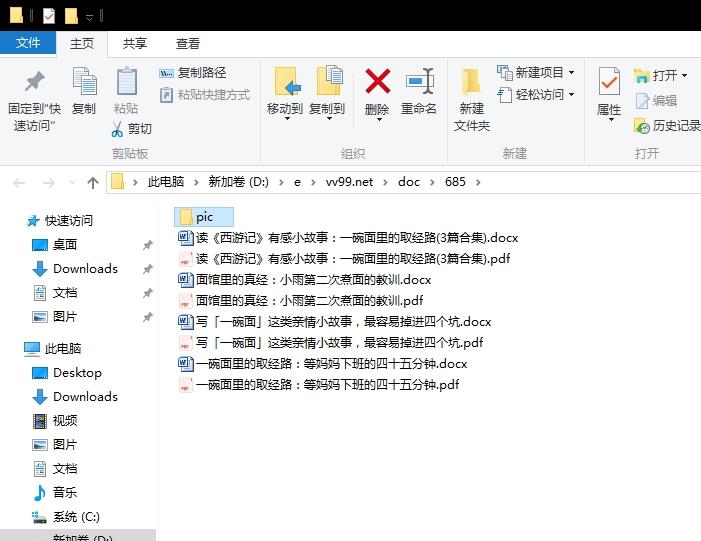Expand the chevron after 685 in path
Image resolution: width=701 pixels, height=541 pixels.
click(x=478, y=182)
